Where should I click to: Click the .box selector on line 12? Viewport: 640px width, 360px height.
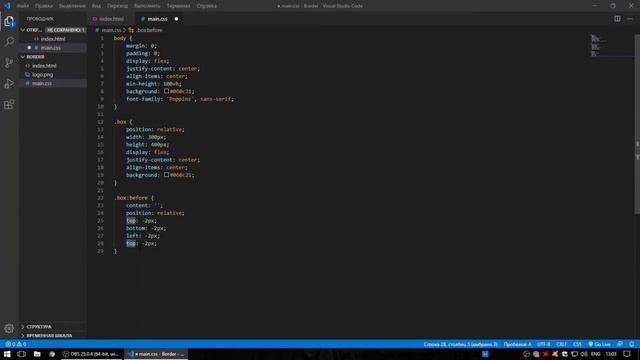121,122
